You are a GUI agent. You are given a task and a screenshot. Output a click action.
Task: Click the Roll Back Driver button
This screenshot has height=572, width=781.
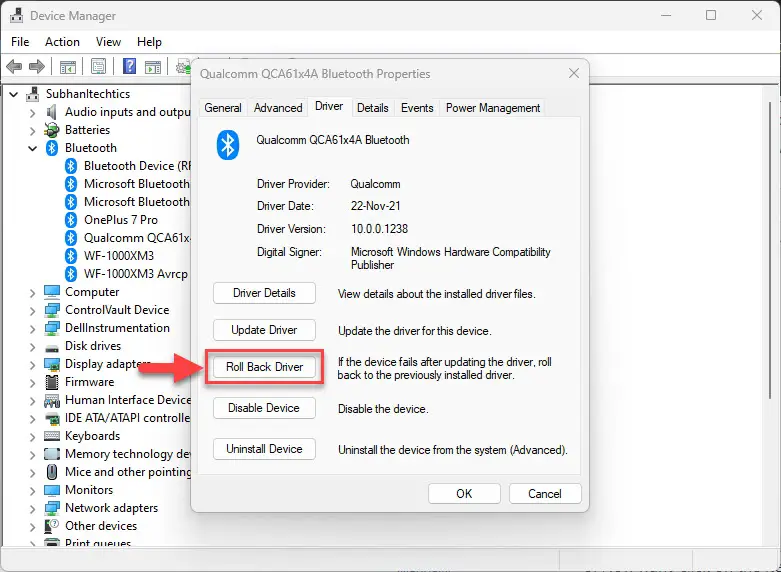click(264, 367)
